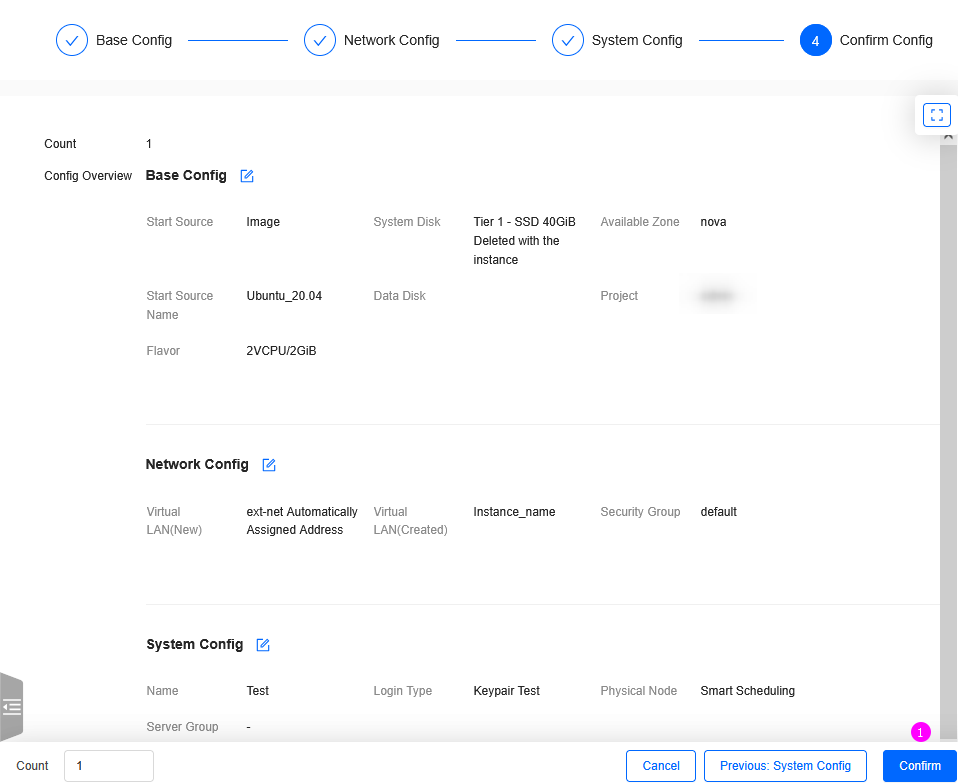Click the System Config section heading
Image resolution: width=958 pixels, height=783 pixels.
(194, 644)
